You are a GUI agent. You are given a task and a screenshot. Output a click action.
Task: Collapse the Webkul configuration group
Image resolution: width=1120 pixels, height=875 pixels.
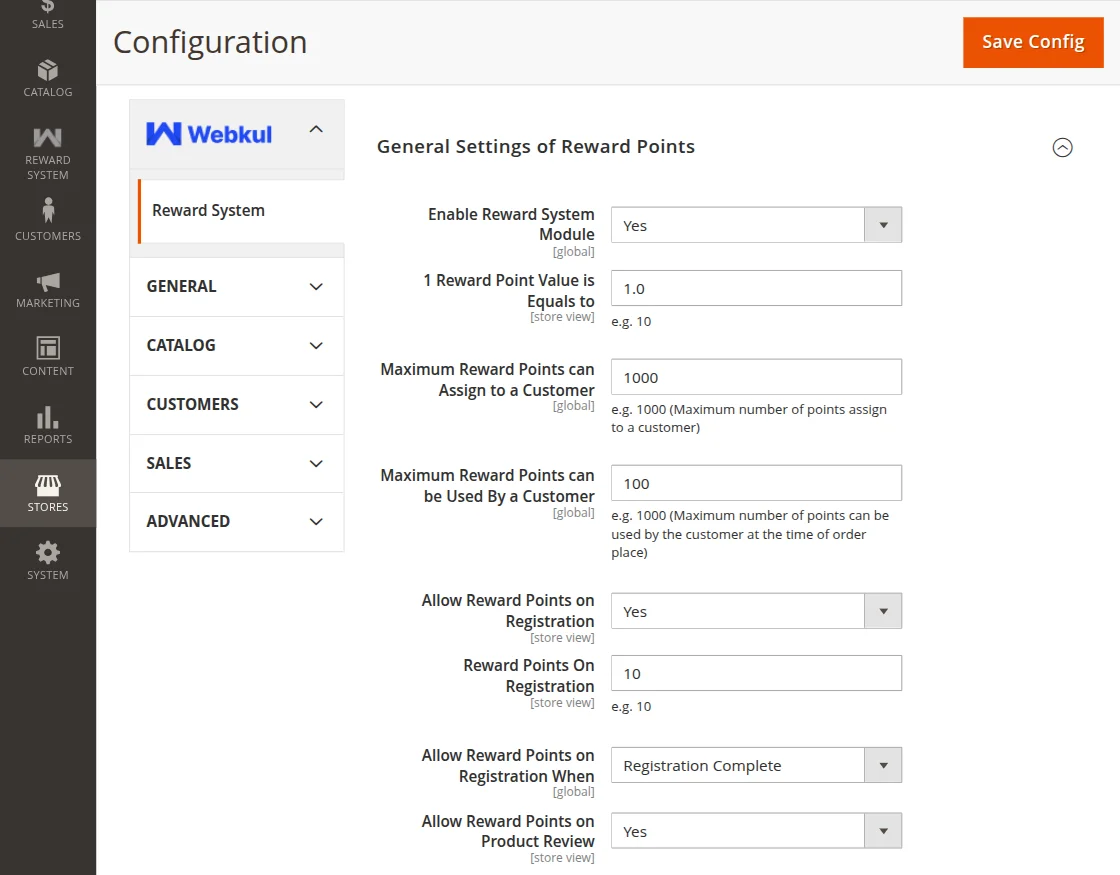pyautogui.click(x=316, y=129)
